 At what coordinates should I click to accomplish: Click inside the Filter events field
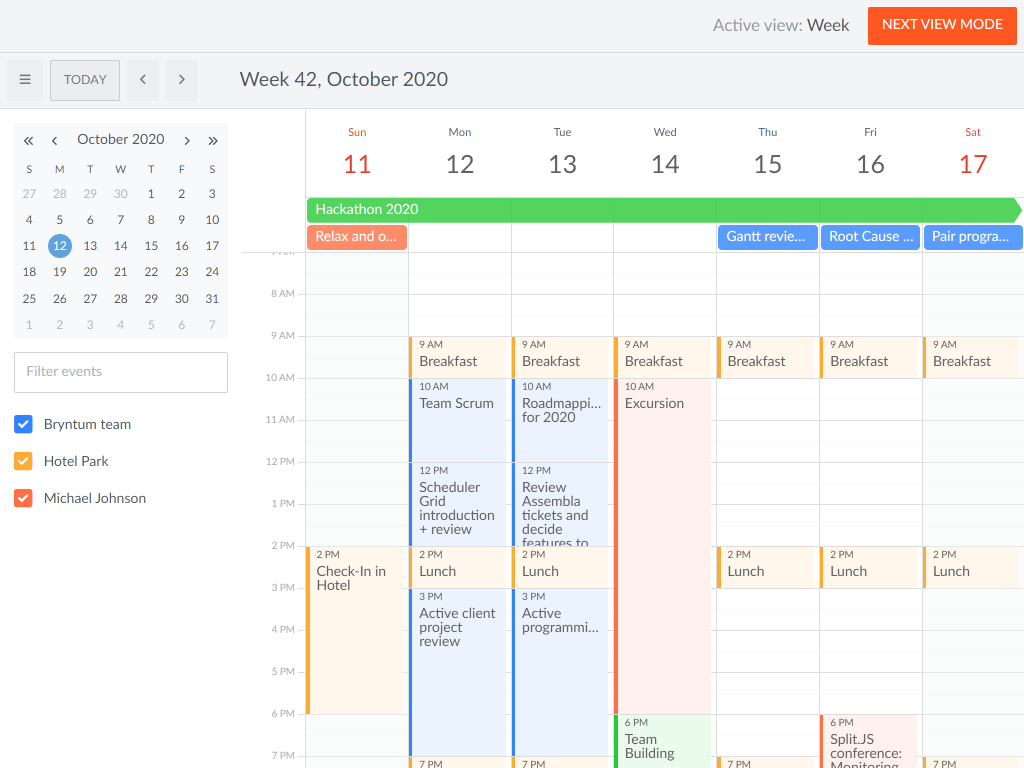(120, 372)
